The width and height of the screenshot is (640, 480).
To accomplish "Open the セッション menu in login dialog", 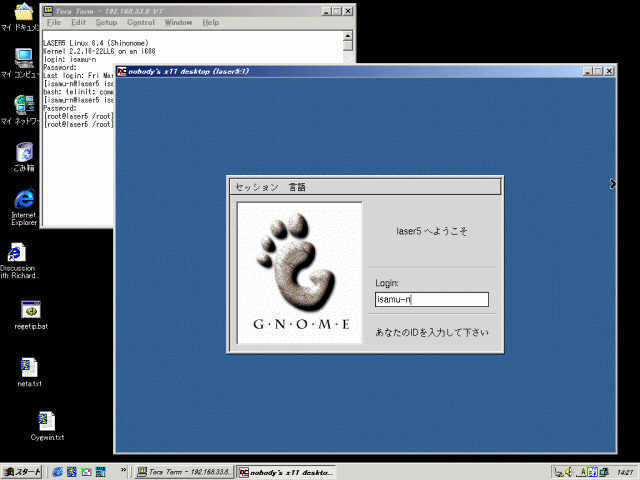I will coord(256,187).
